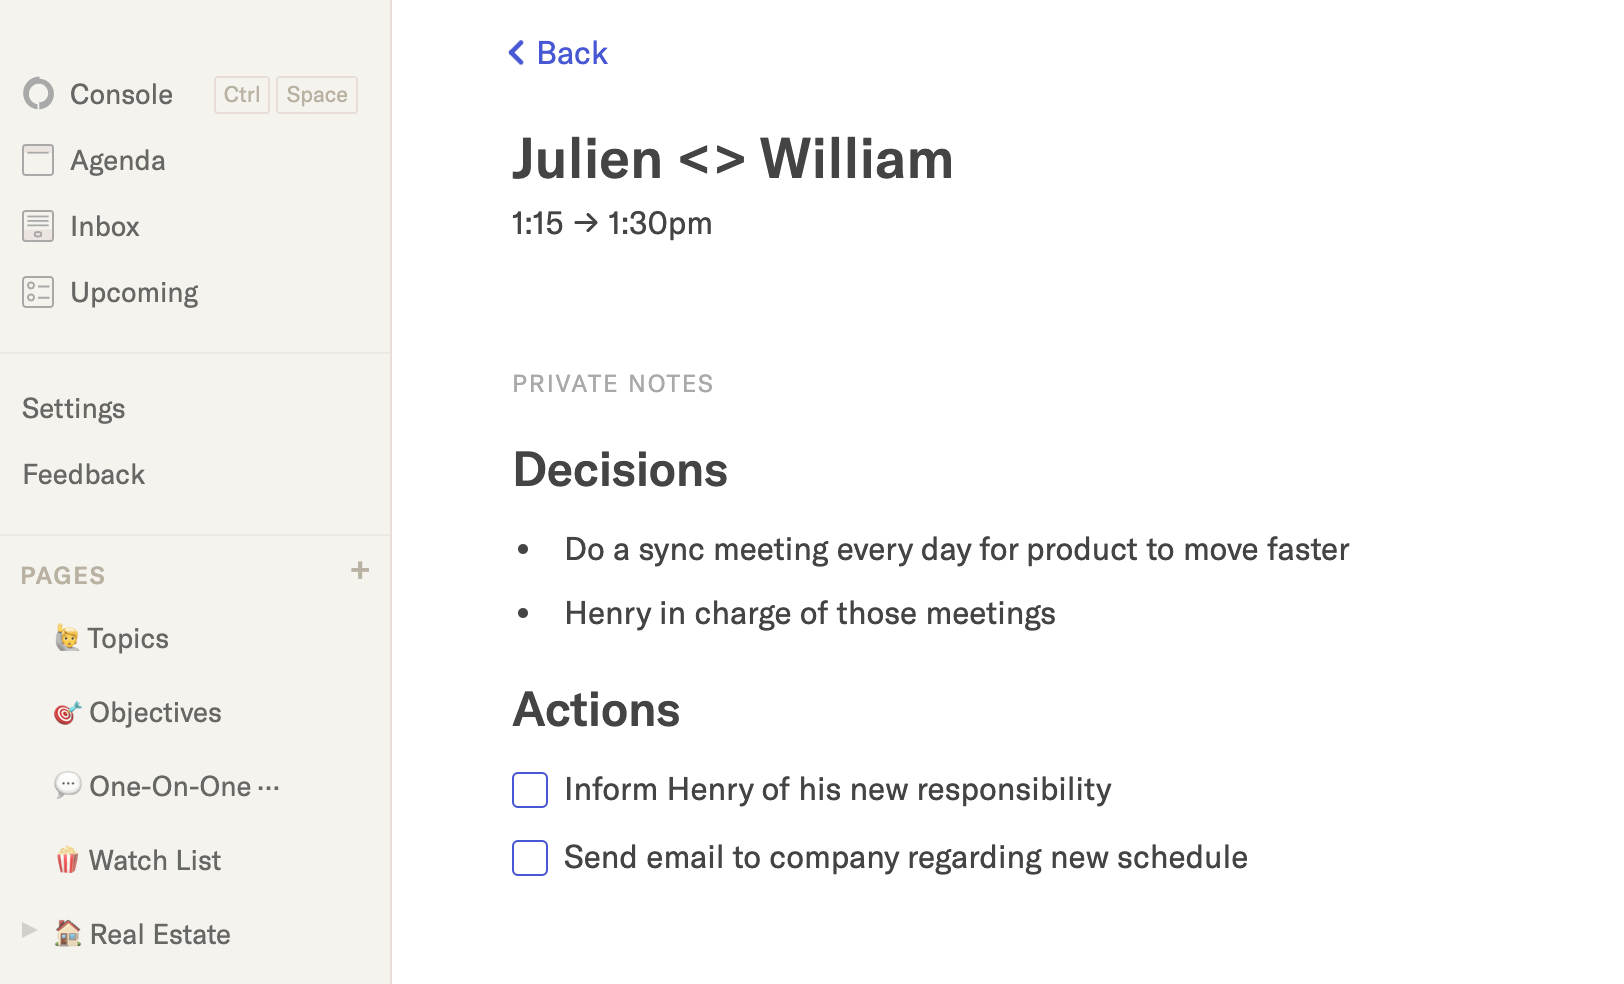Open the Settings menu item
The height and width of the screenshot is (984, 1624).
(74, 408)
